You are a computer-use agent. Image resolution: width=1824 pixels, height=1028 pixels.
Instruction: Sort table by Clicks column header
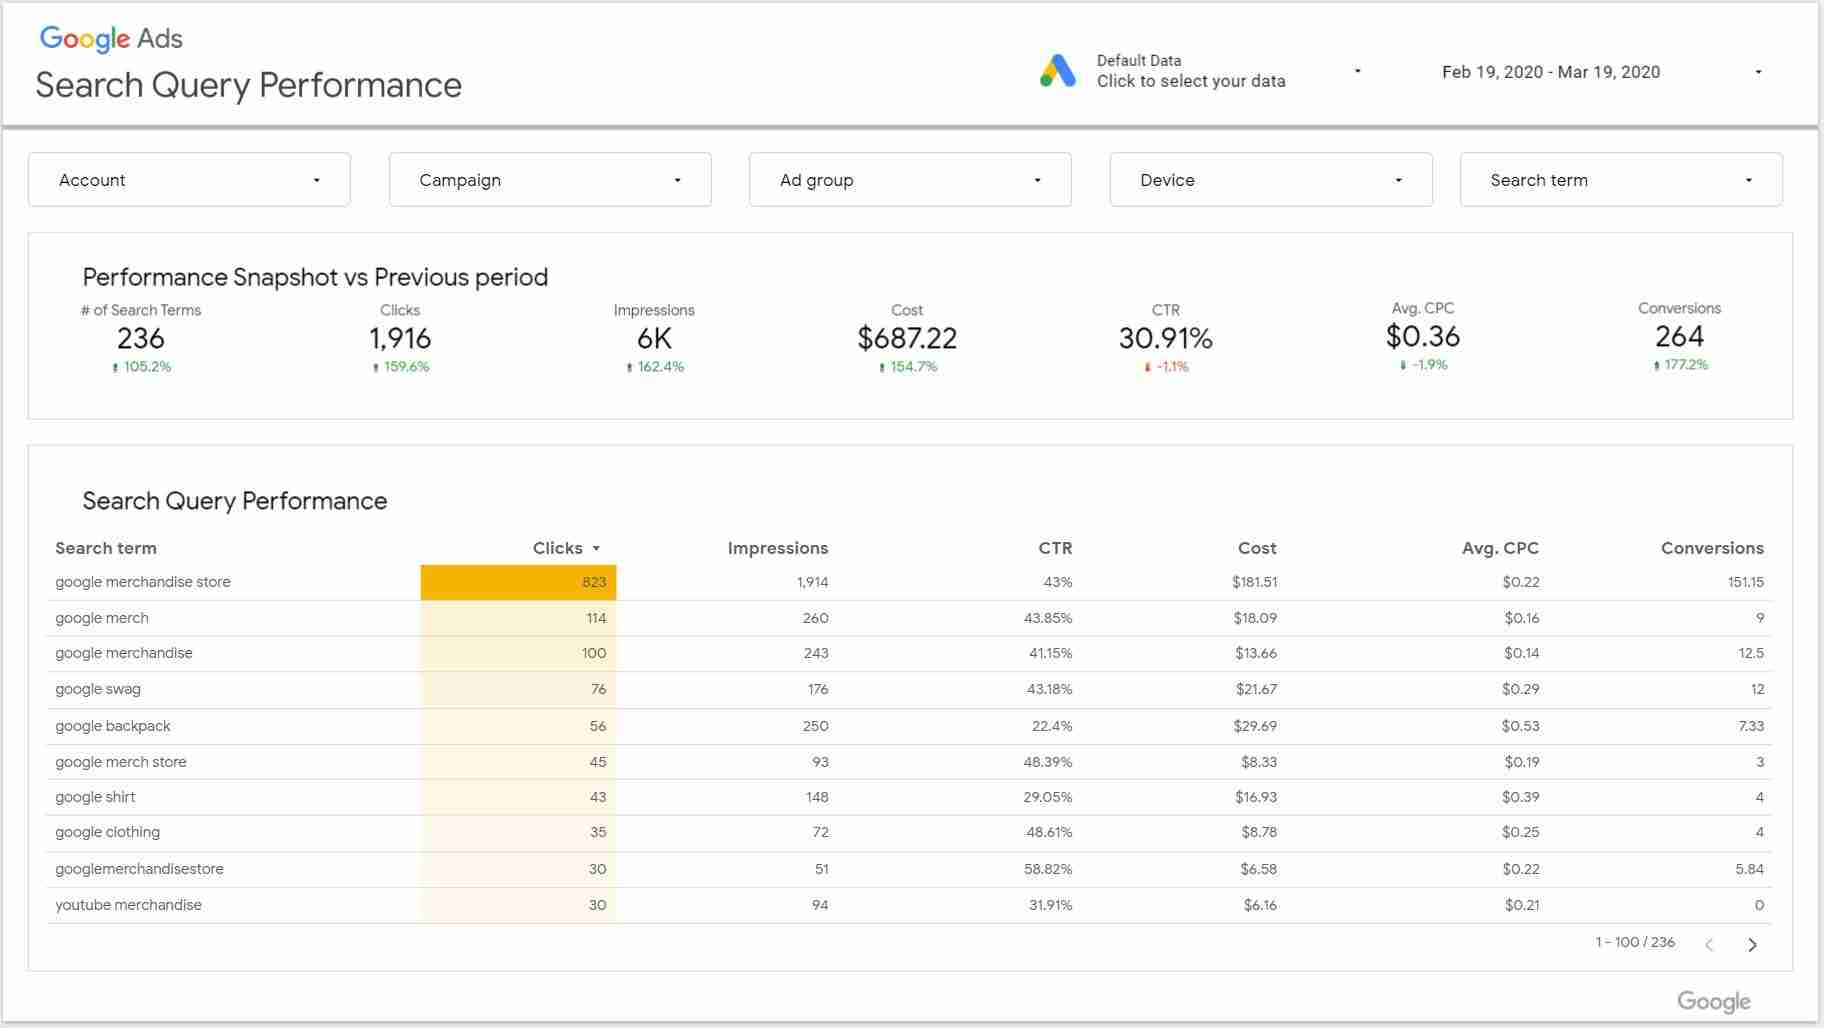(557, 548)
